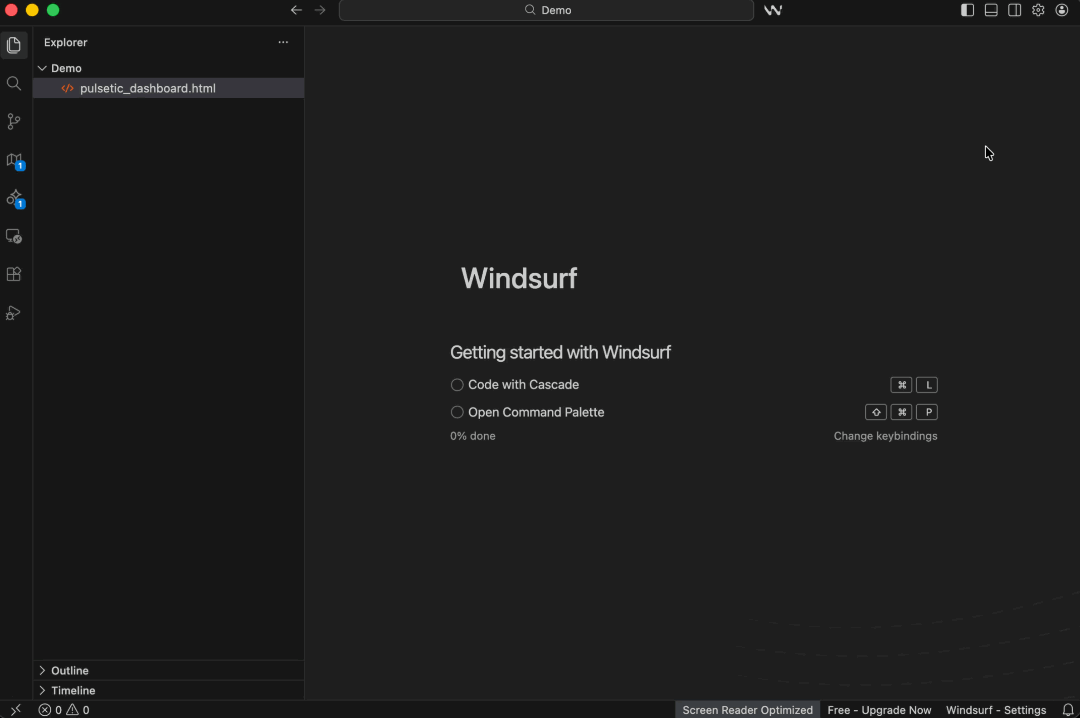This screenshot has height=718, width=1080.
Task: Open the Remote Explorer icon
Action: [14, 236]
